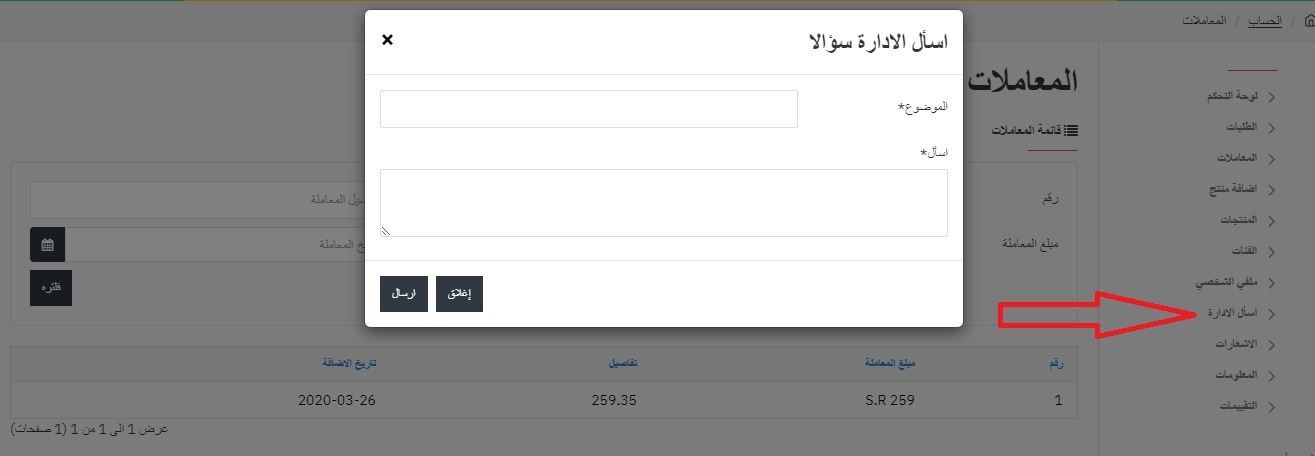Sort by تاريخ الاضافة column header

tap(349, 362)
